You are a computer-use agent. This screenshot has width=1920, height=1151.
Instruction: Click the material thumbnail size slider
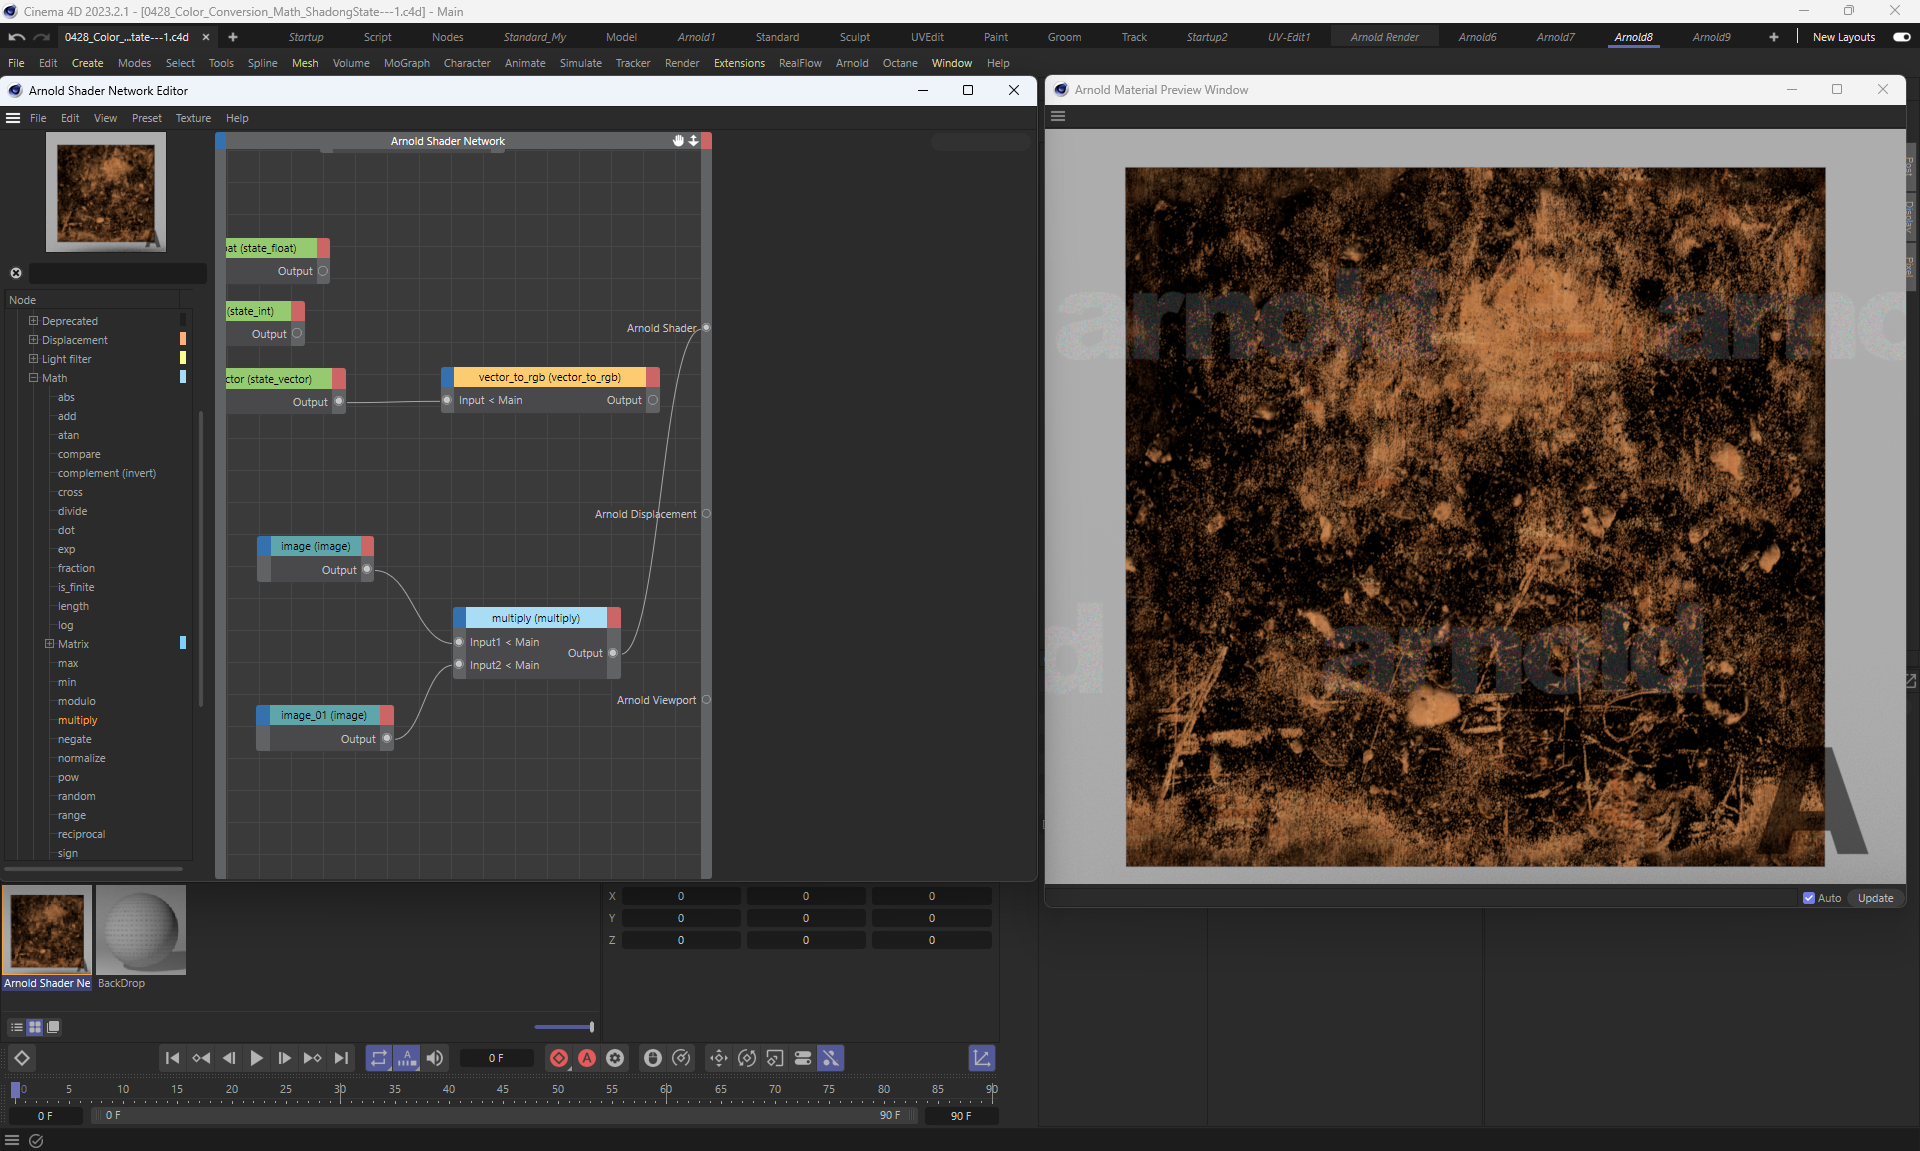pos(565,1027)
